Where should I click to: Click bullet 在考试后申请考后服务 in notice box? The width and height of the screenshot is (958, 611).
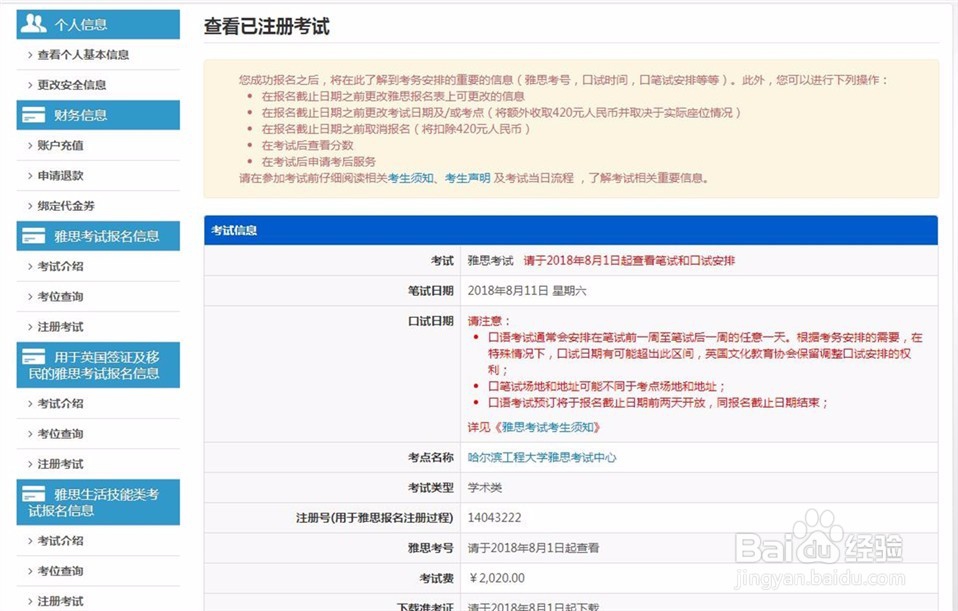tap(319, 161)
